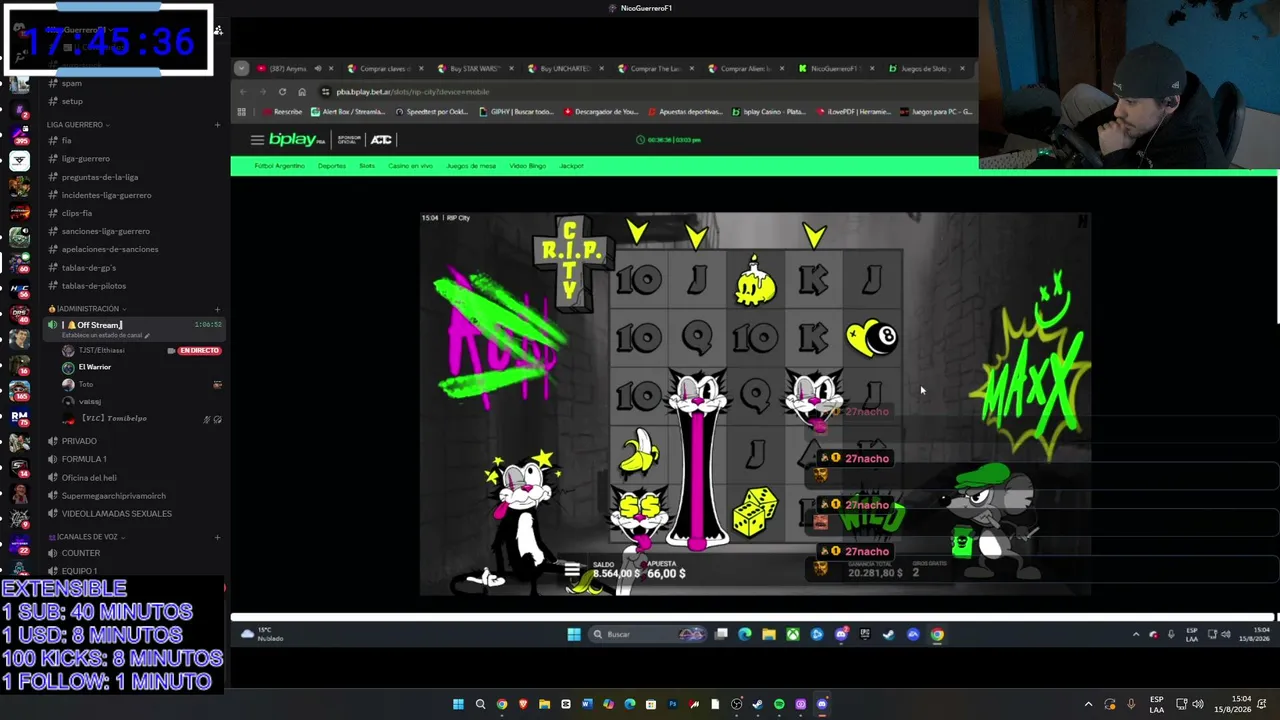This screenshot has width=1280, height=720.
Task: Open the Speedtest por Ookla bookmark
Action: (x=432, y=112)
